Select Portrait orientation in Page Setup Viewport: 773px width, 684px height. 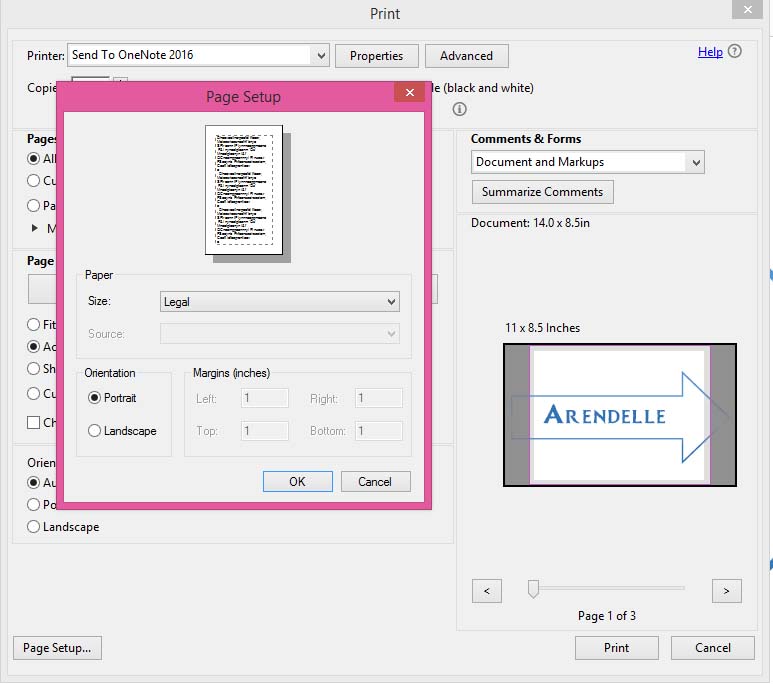95,398
